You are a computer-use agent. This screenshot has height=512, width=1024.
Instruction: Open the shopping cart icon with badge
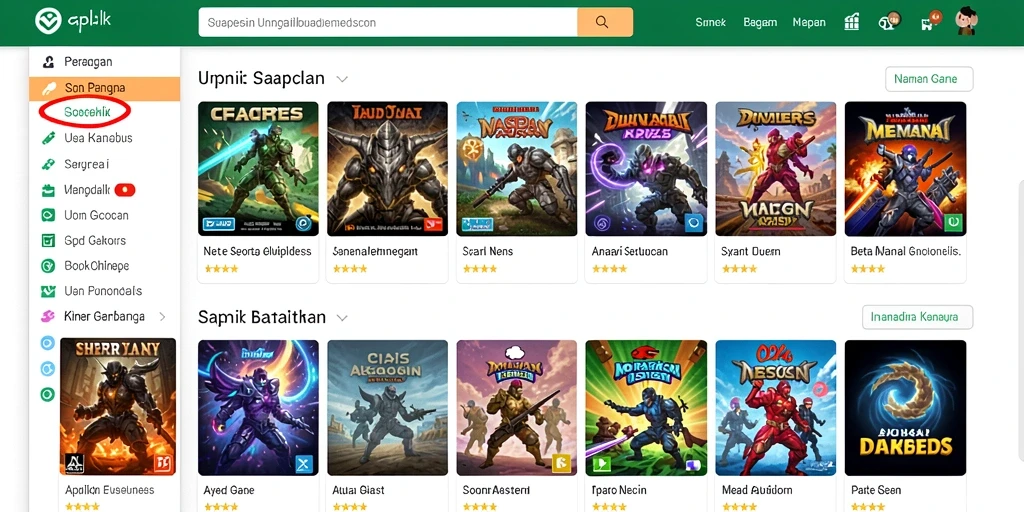pyautogui.click(x=929, y=22)
